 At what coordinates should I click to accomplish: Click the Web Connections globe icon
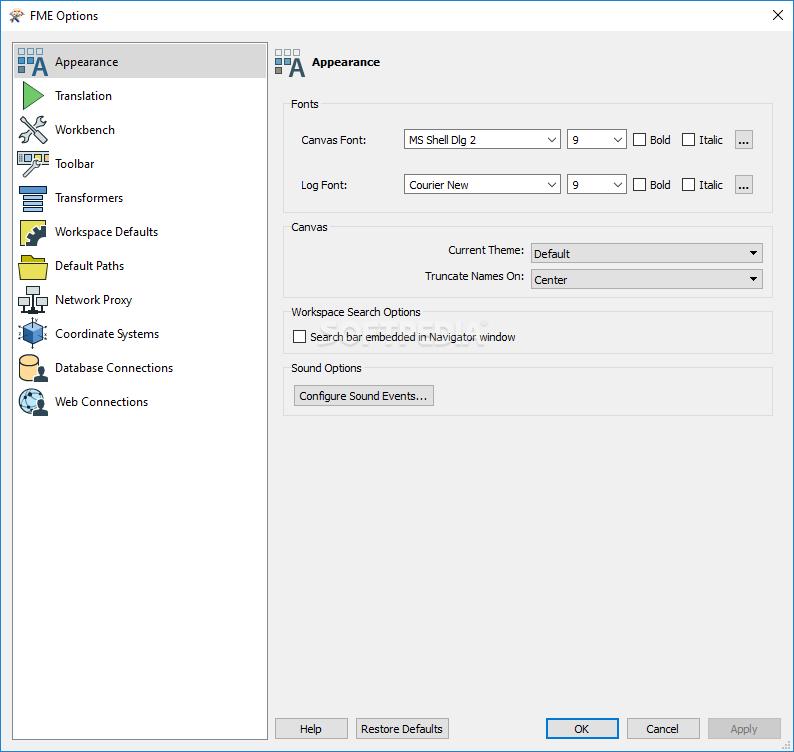(x=33, y=402)
